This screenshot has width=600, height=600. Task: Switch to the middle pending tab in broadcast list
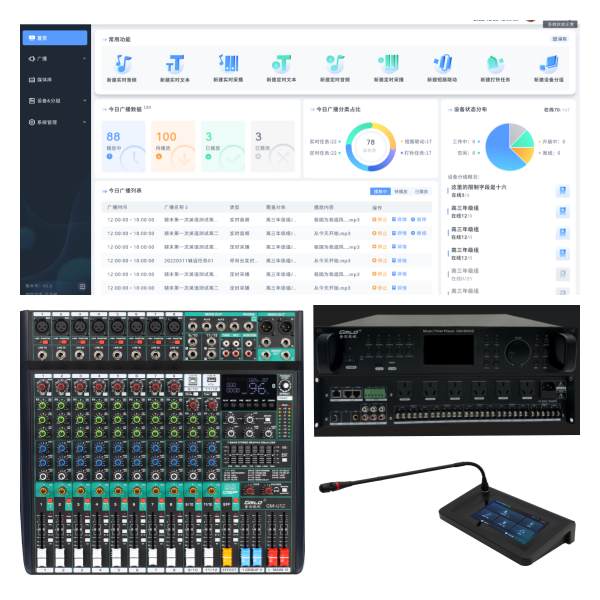(401, 191)
